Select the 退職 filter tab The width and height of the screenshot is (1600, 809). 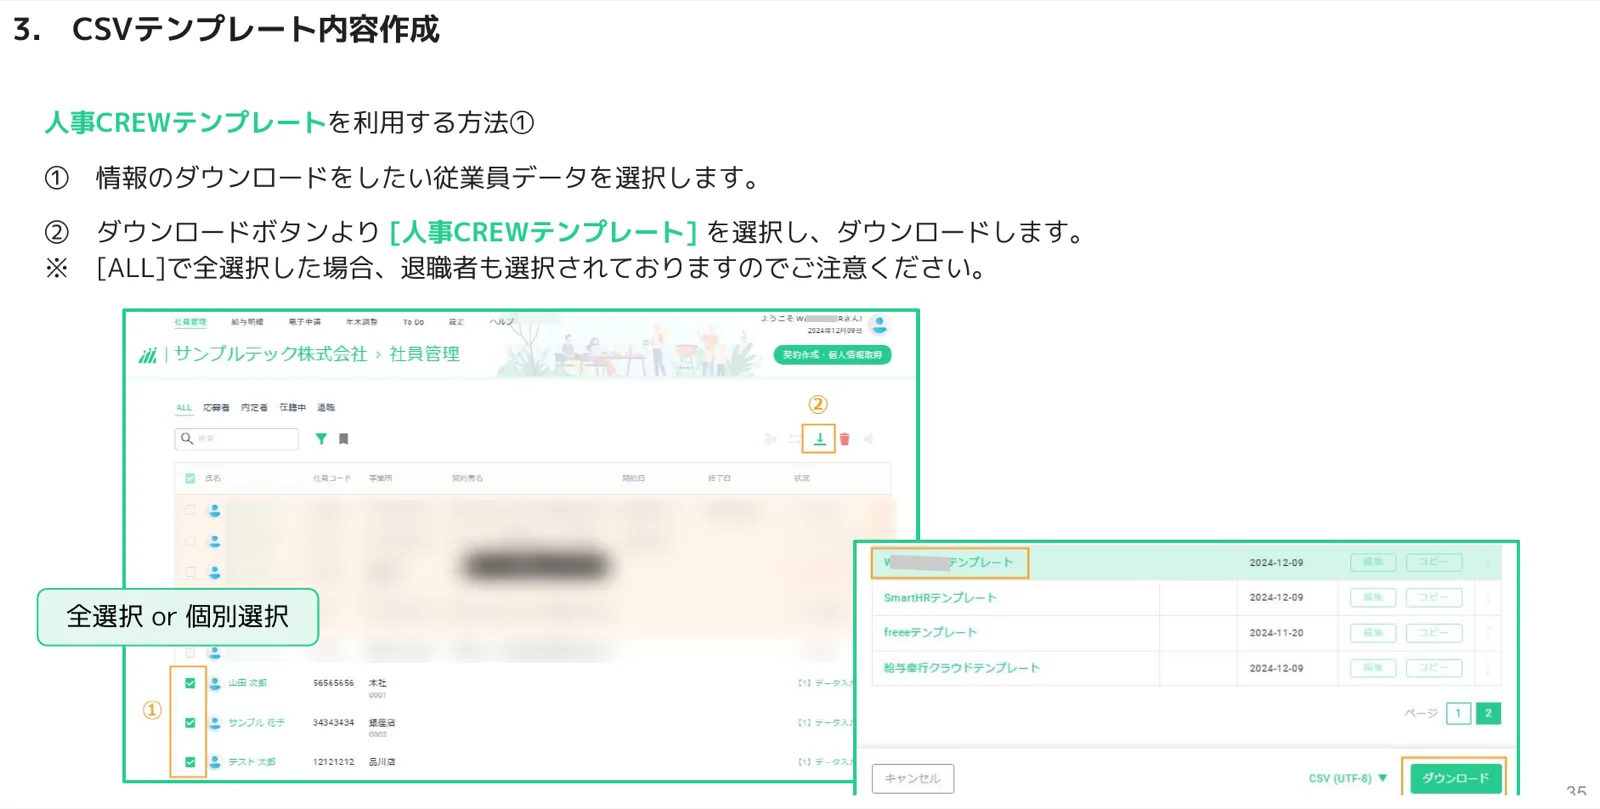(326, 408)
